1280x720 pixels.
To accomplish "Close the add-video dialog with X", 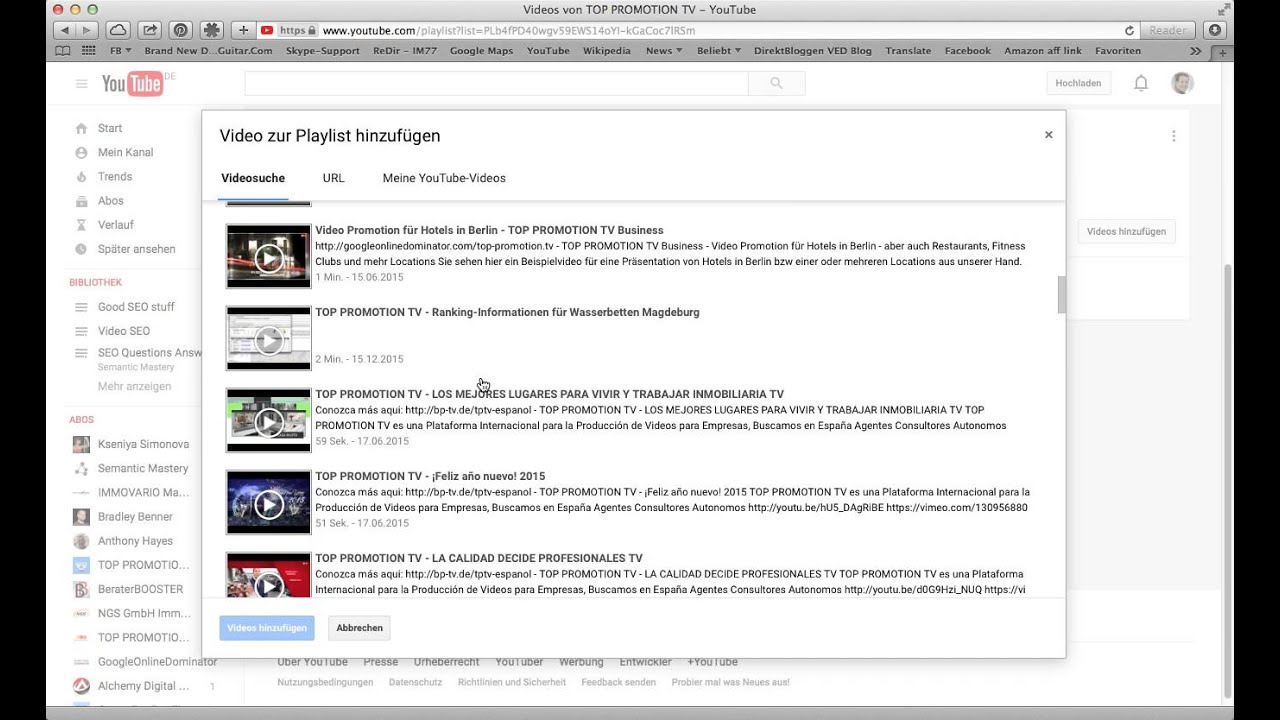I will click(x=1048, y=134).
